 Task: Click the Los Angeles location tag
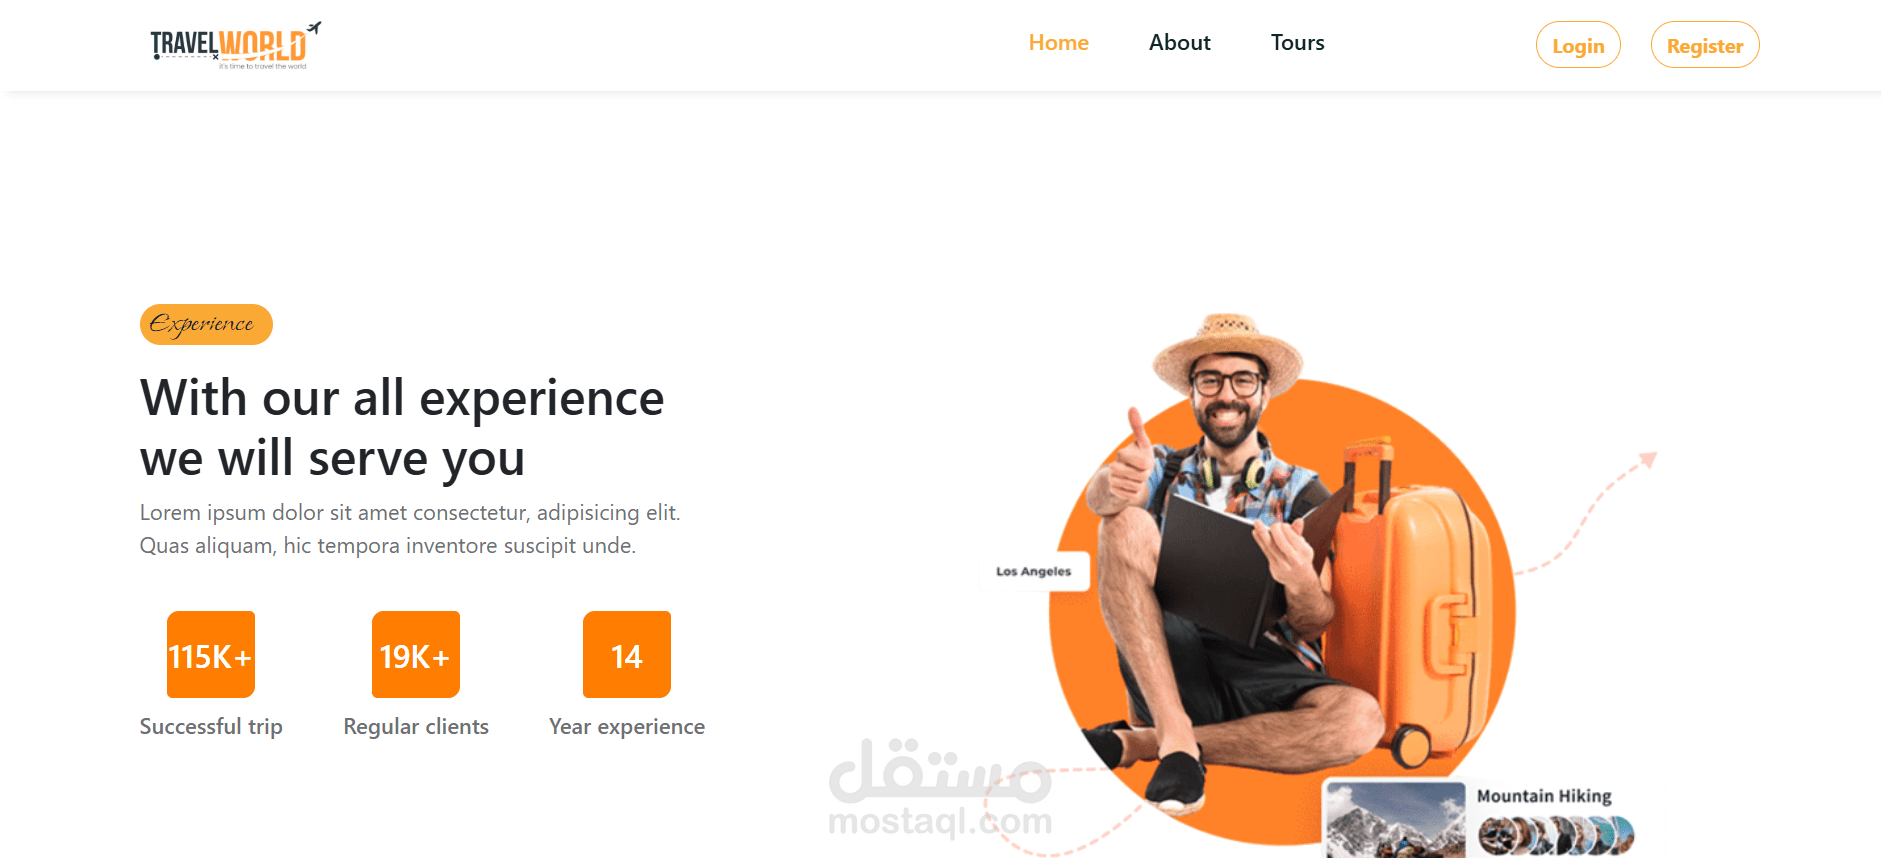coord(1033,572)
